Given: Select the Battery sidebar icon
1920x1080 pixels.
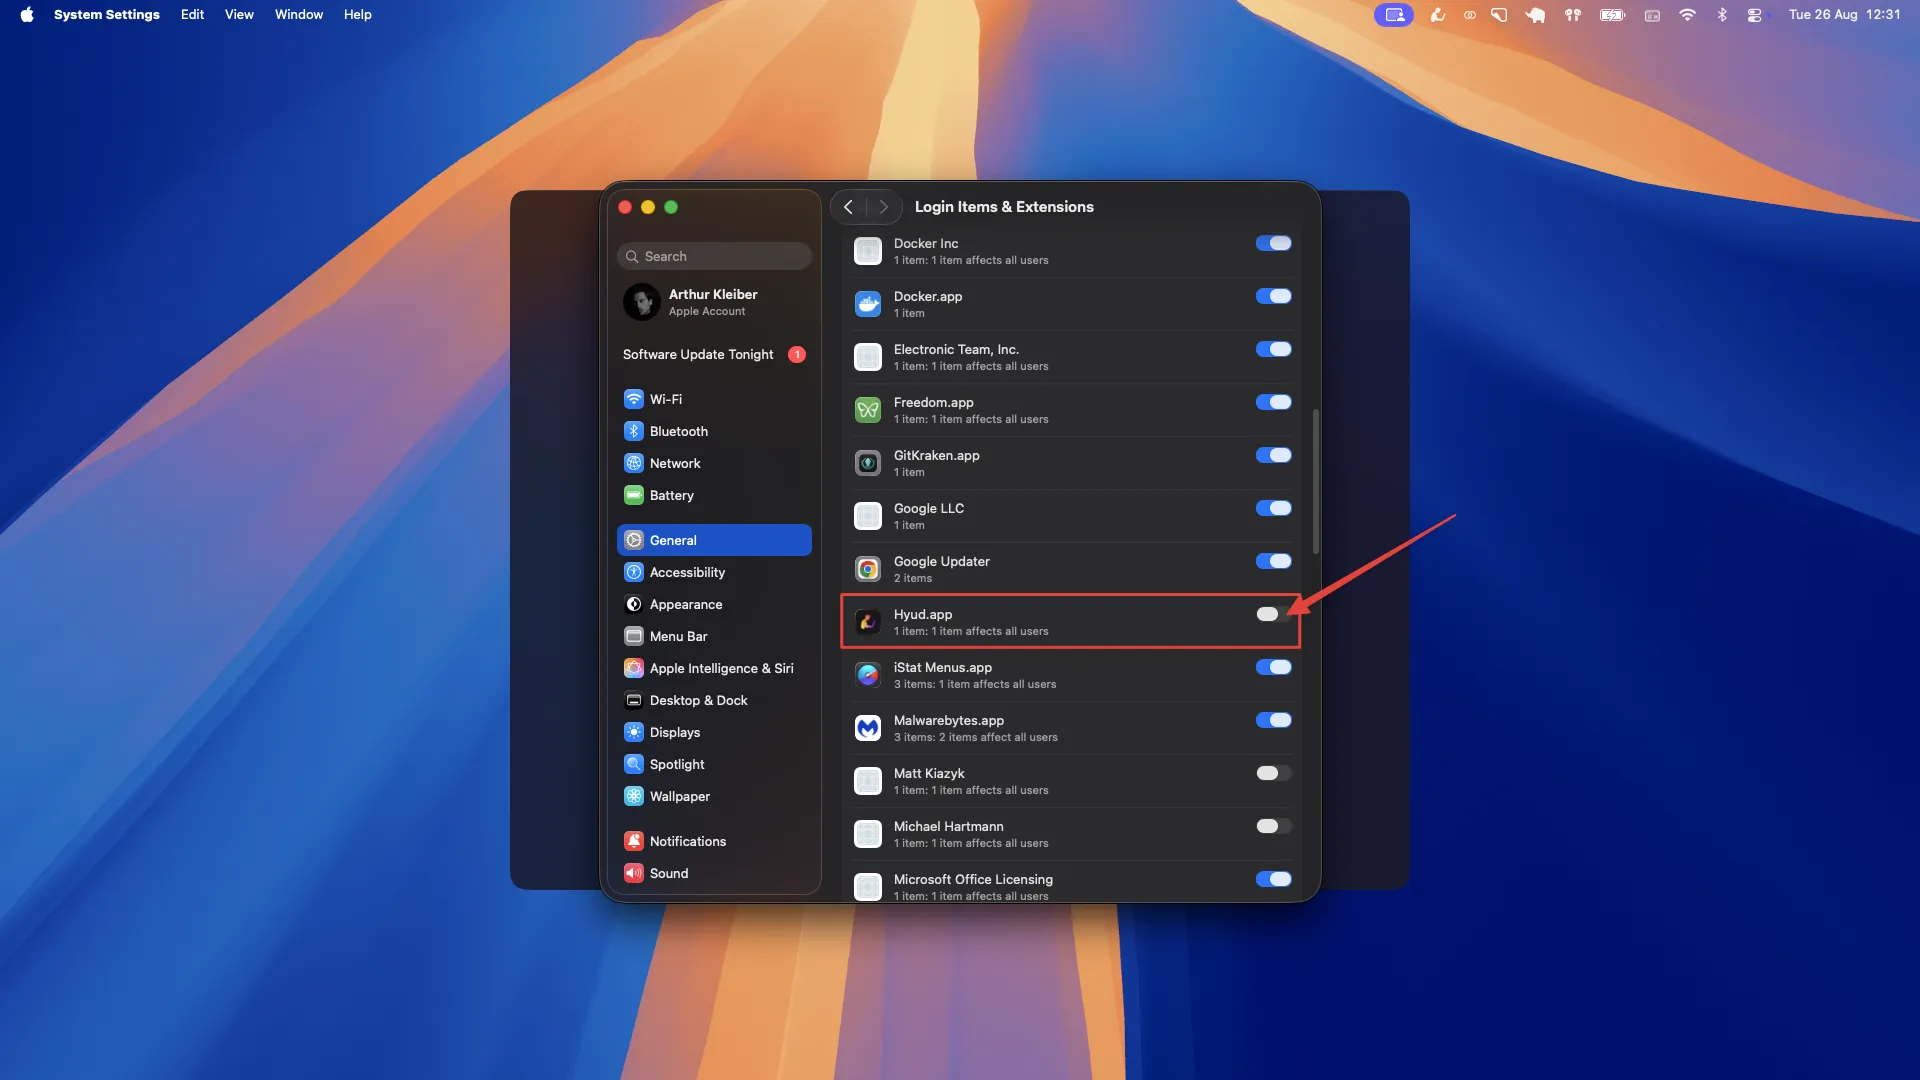Looking at the screenshot, I should click(x=633, y=495).
